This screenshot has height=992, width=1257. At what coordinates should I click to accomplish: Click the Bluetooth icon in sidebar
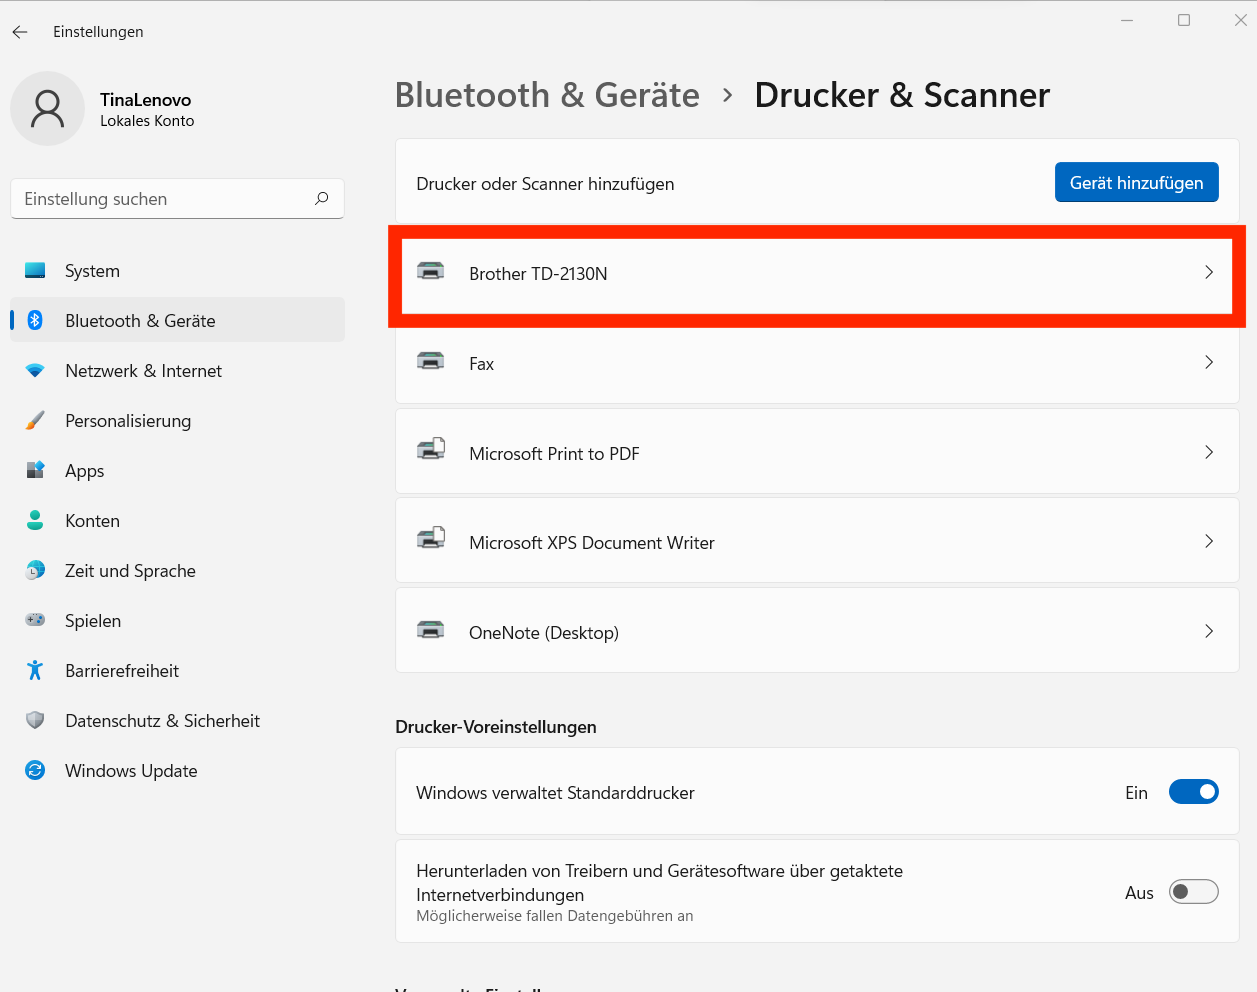click(x=35, y=320)
